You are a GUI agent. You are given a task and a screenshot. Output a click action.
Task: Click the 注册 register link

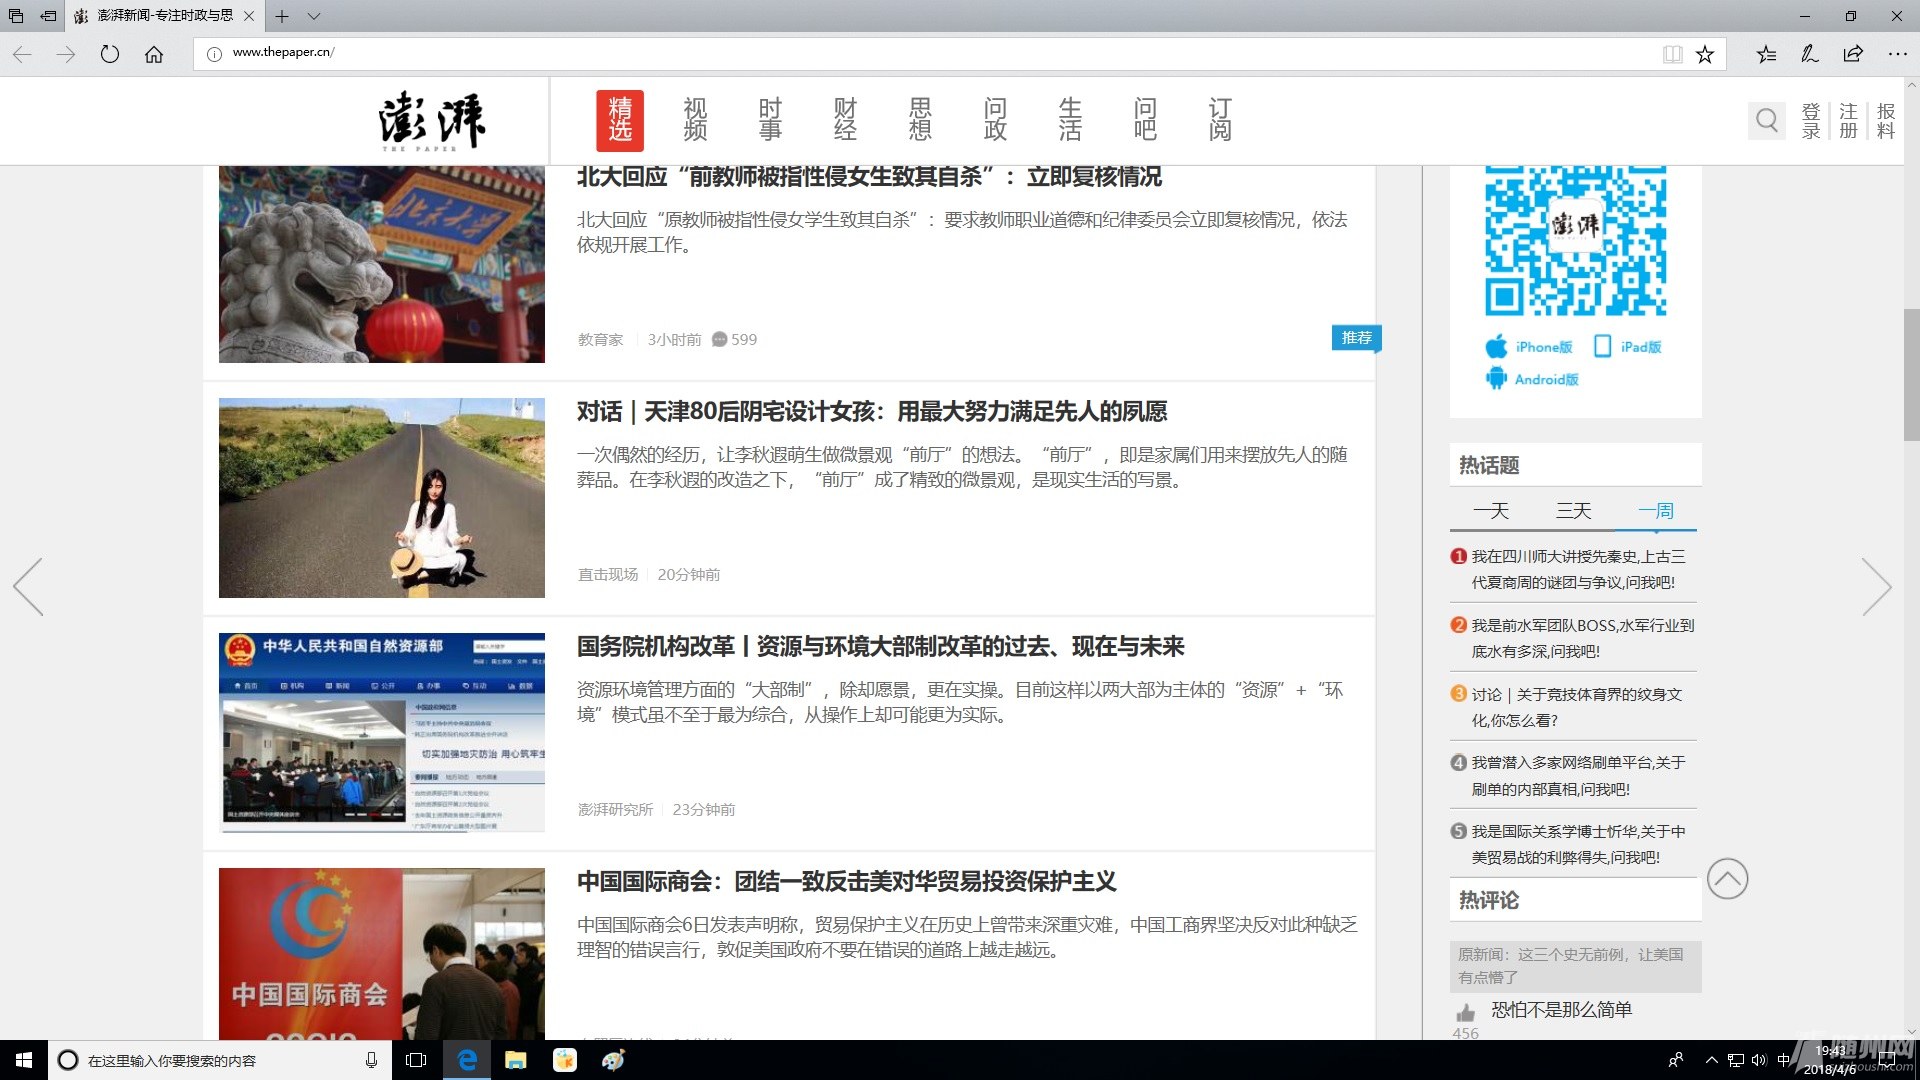click(x=1848, y=121)
